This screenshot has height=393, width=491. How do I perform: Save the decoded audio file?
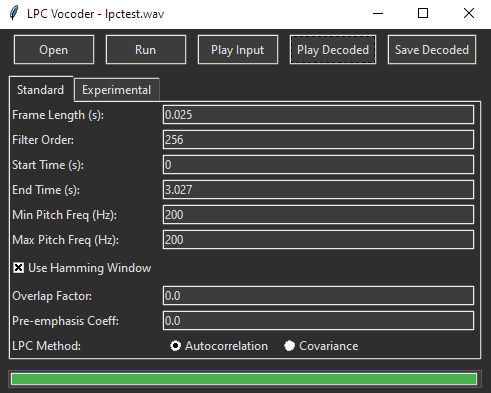[432, 50]
